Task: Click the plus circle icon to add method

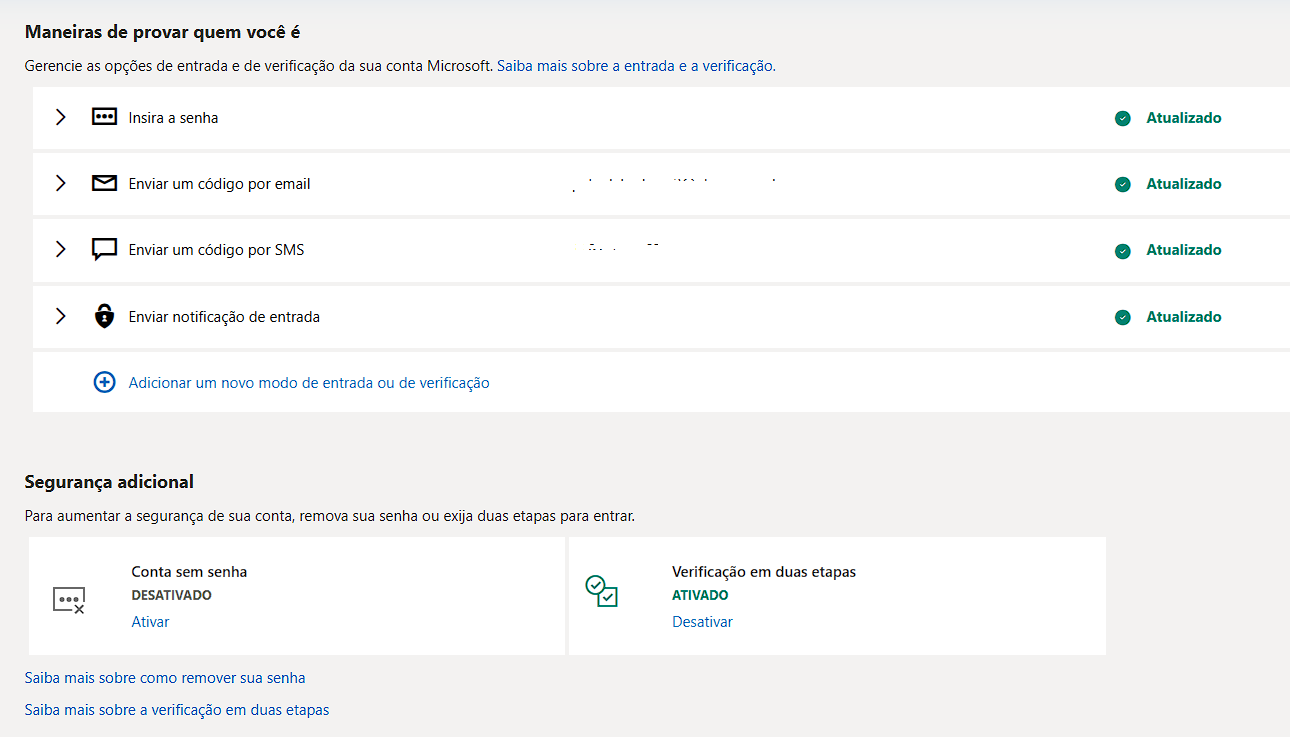Action: pyautogui.click(x=104, y=382)
